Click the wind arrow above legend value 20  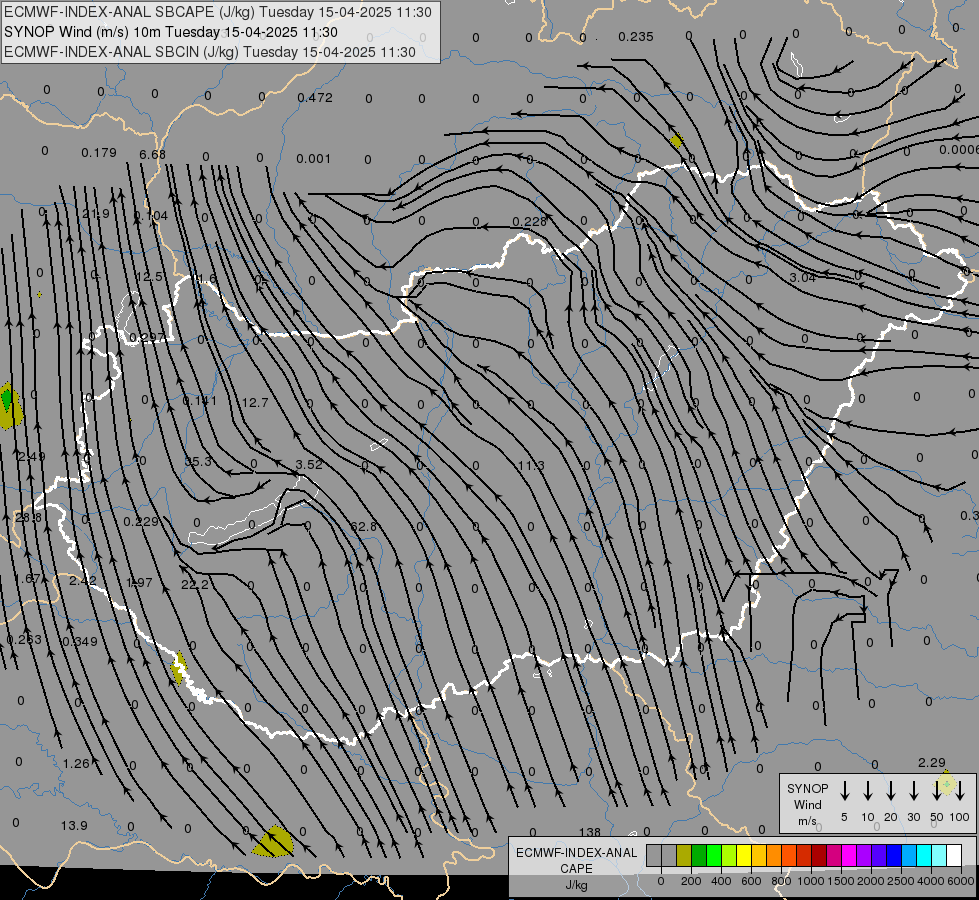pyautogui.click(x=891, y=791)
